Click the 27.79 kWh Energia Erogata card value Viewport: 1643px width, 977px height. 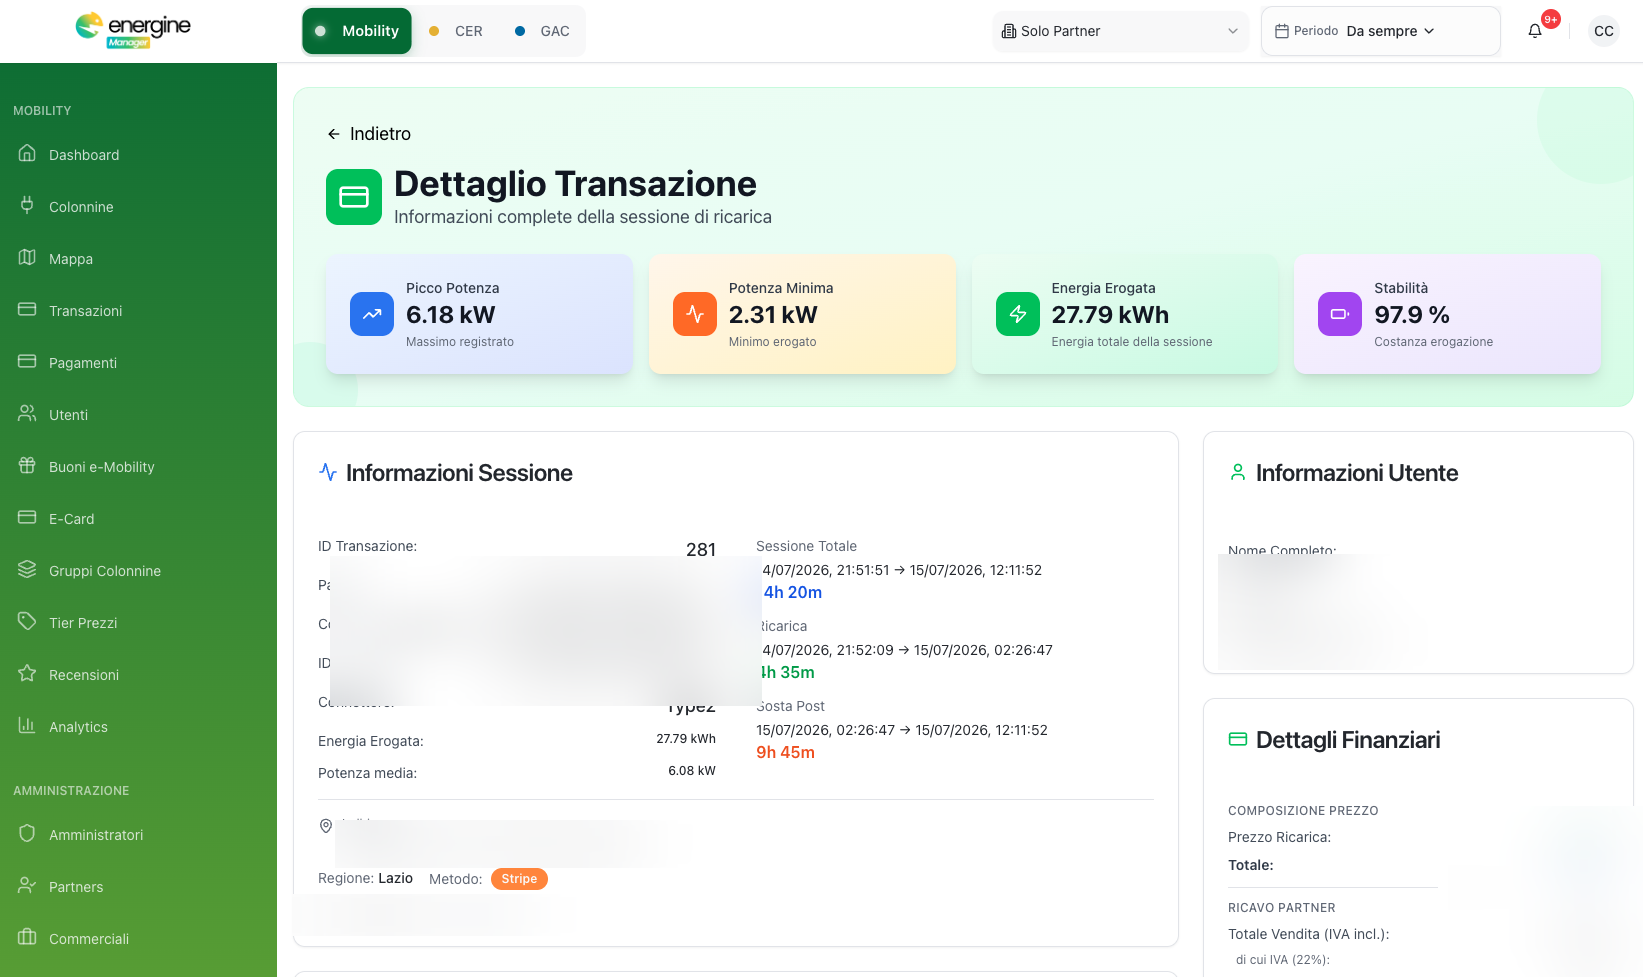click(x=1110, y=315)
